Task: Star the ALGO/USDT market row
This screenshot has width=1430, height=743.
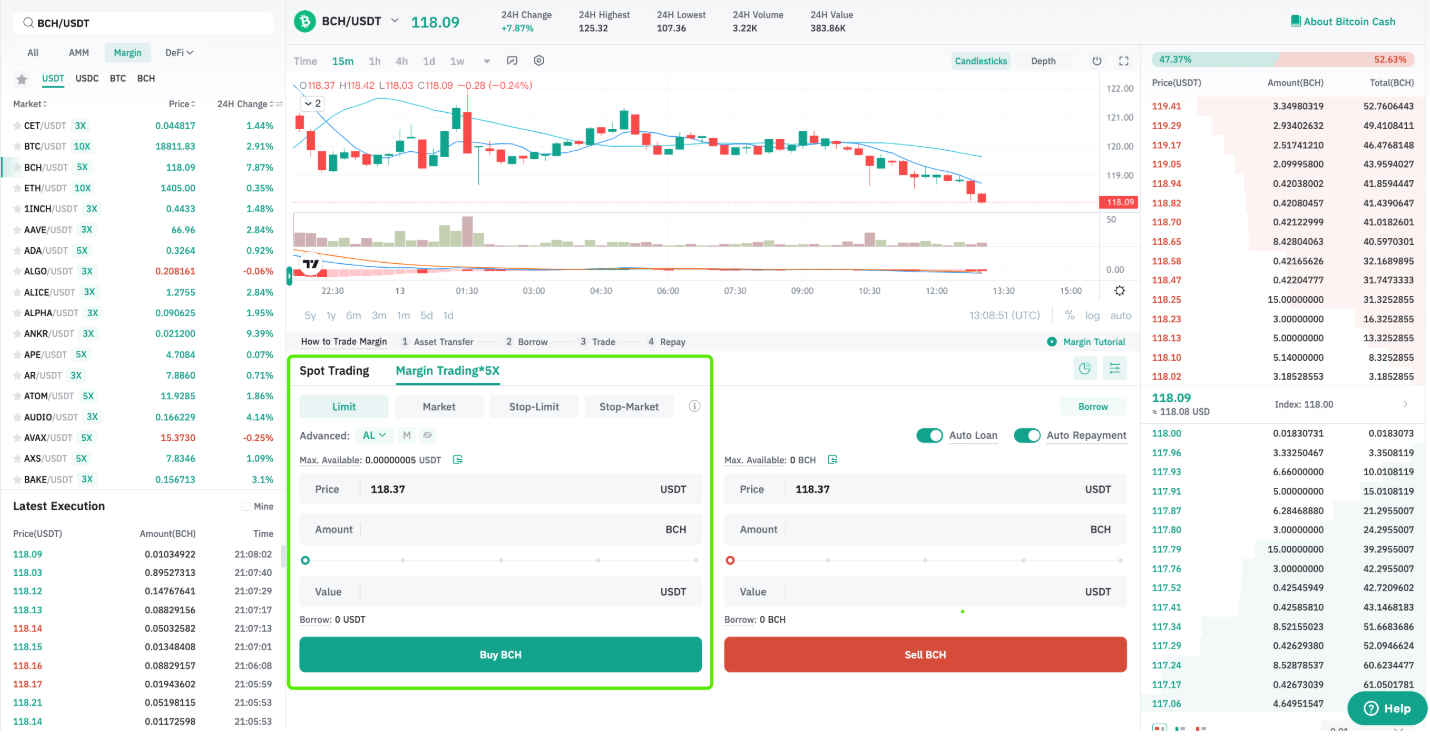Action: coord(17,271)
